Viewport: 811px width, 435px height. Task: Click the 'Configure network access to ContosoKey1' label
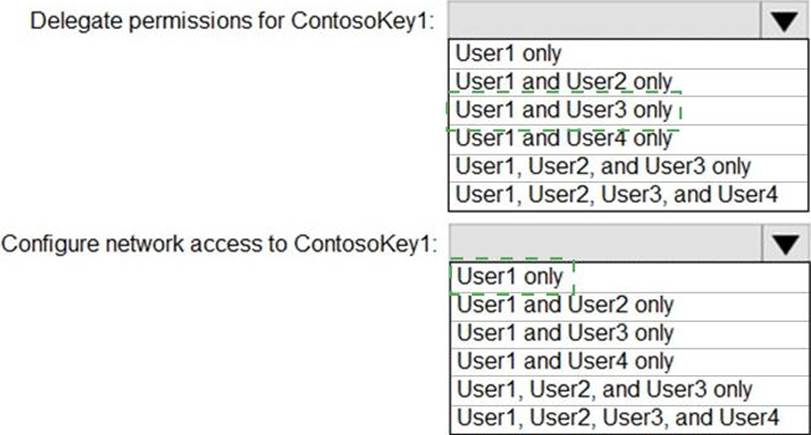(x=220, y=245)
